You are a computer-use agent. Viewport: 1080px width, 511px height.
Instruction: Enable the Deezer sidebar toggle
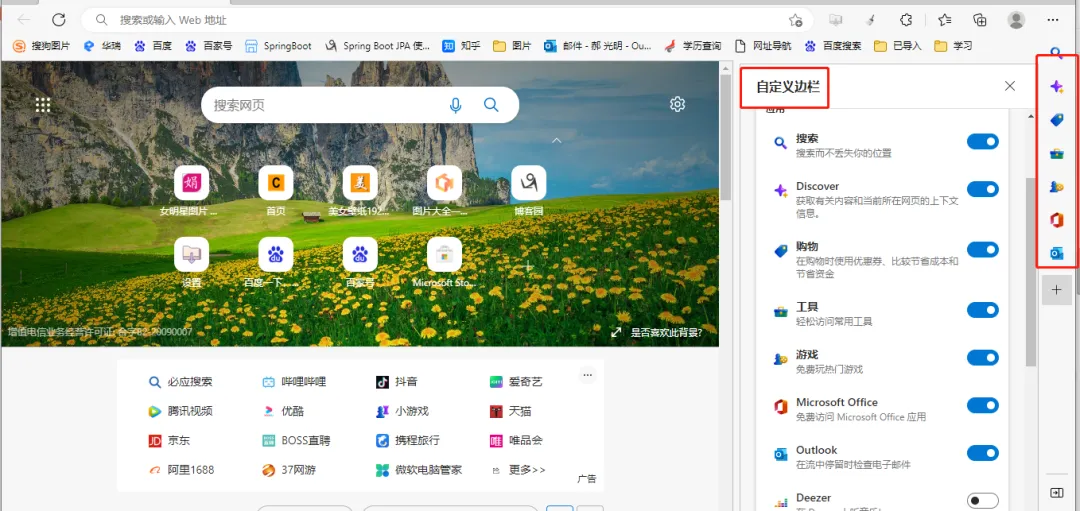click(983, 500)
